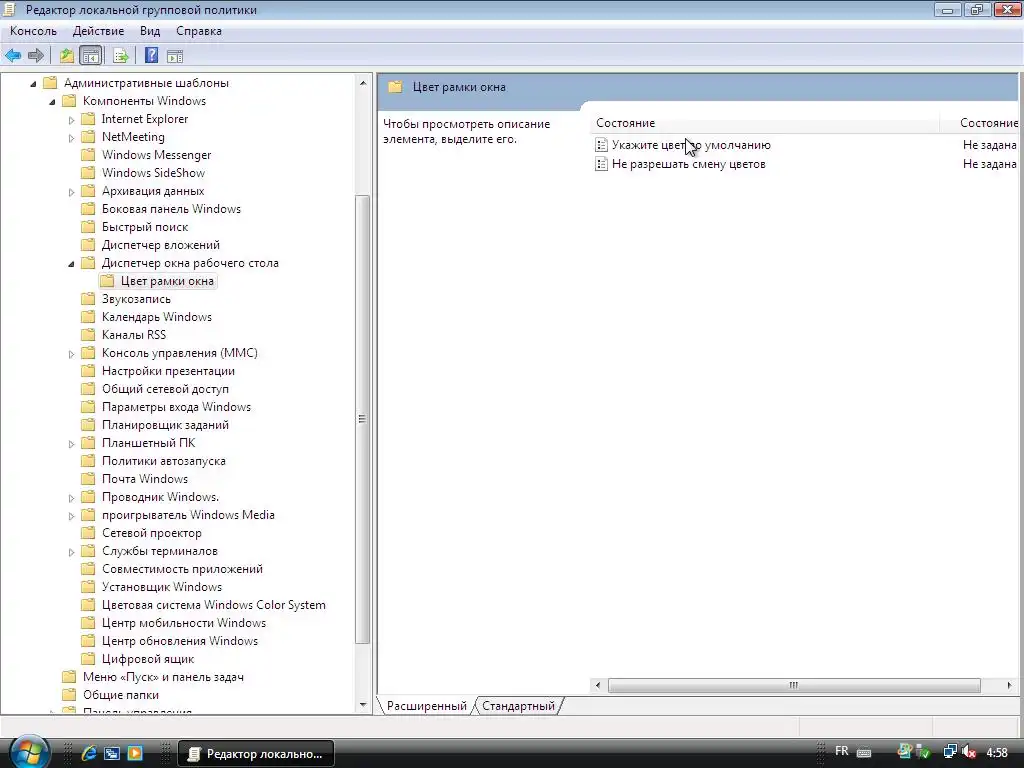Viewport: 1024px width, 768px height.
Task: Collapse the 'Компоненты Windows' node
Action: (52, 102)
